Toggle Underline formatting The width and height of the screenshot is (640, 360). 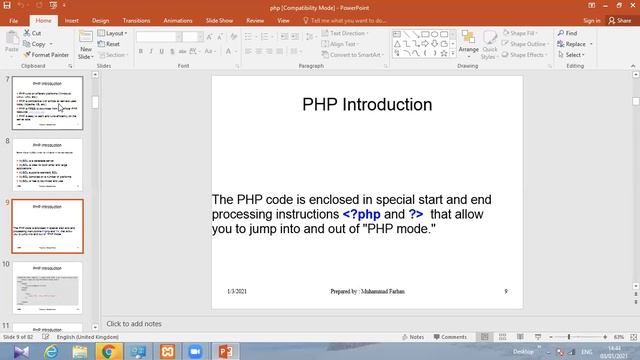click(x=162, y=51)
